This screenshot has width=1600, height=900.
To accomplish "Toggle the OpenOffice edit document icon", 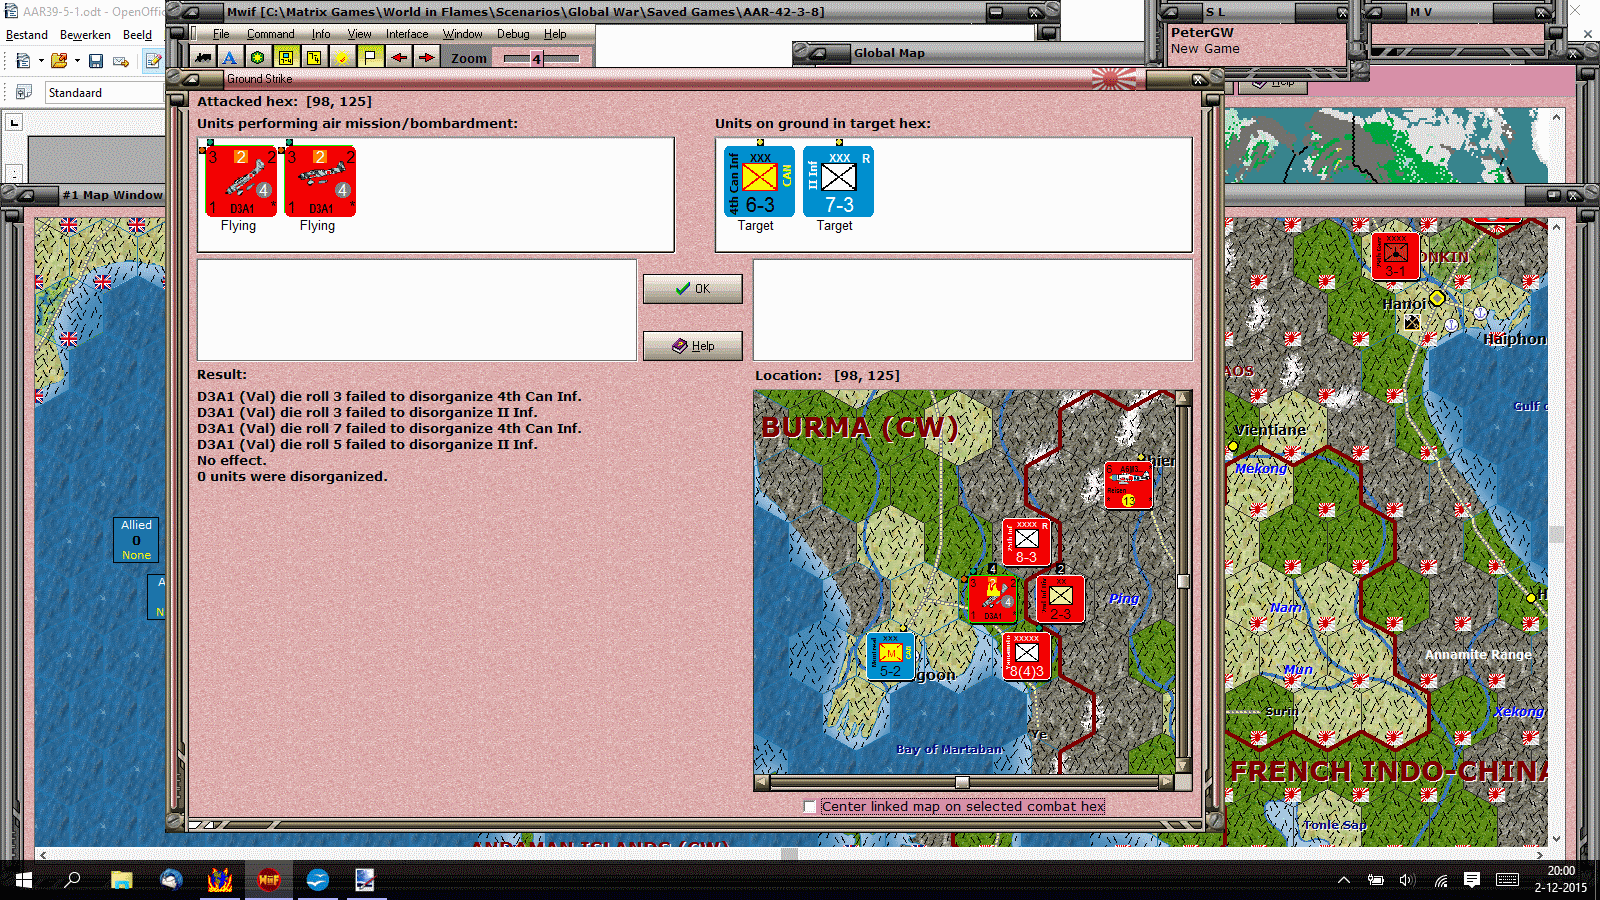I will 153,61.
